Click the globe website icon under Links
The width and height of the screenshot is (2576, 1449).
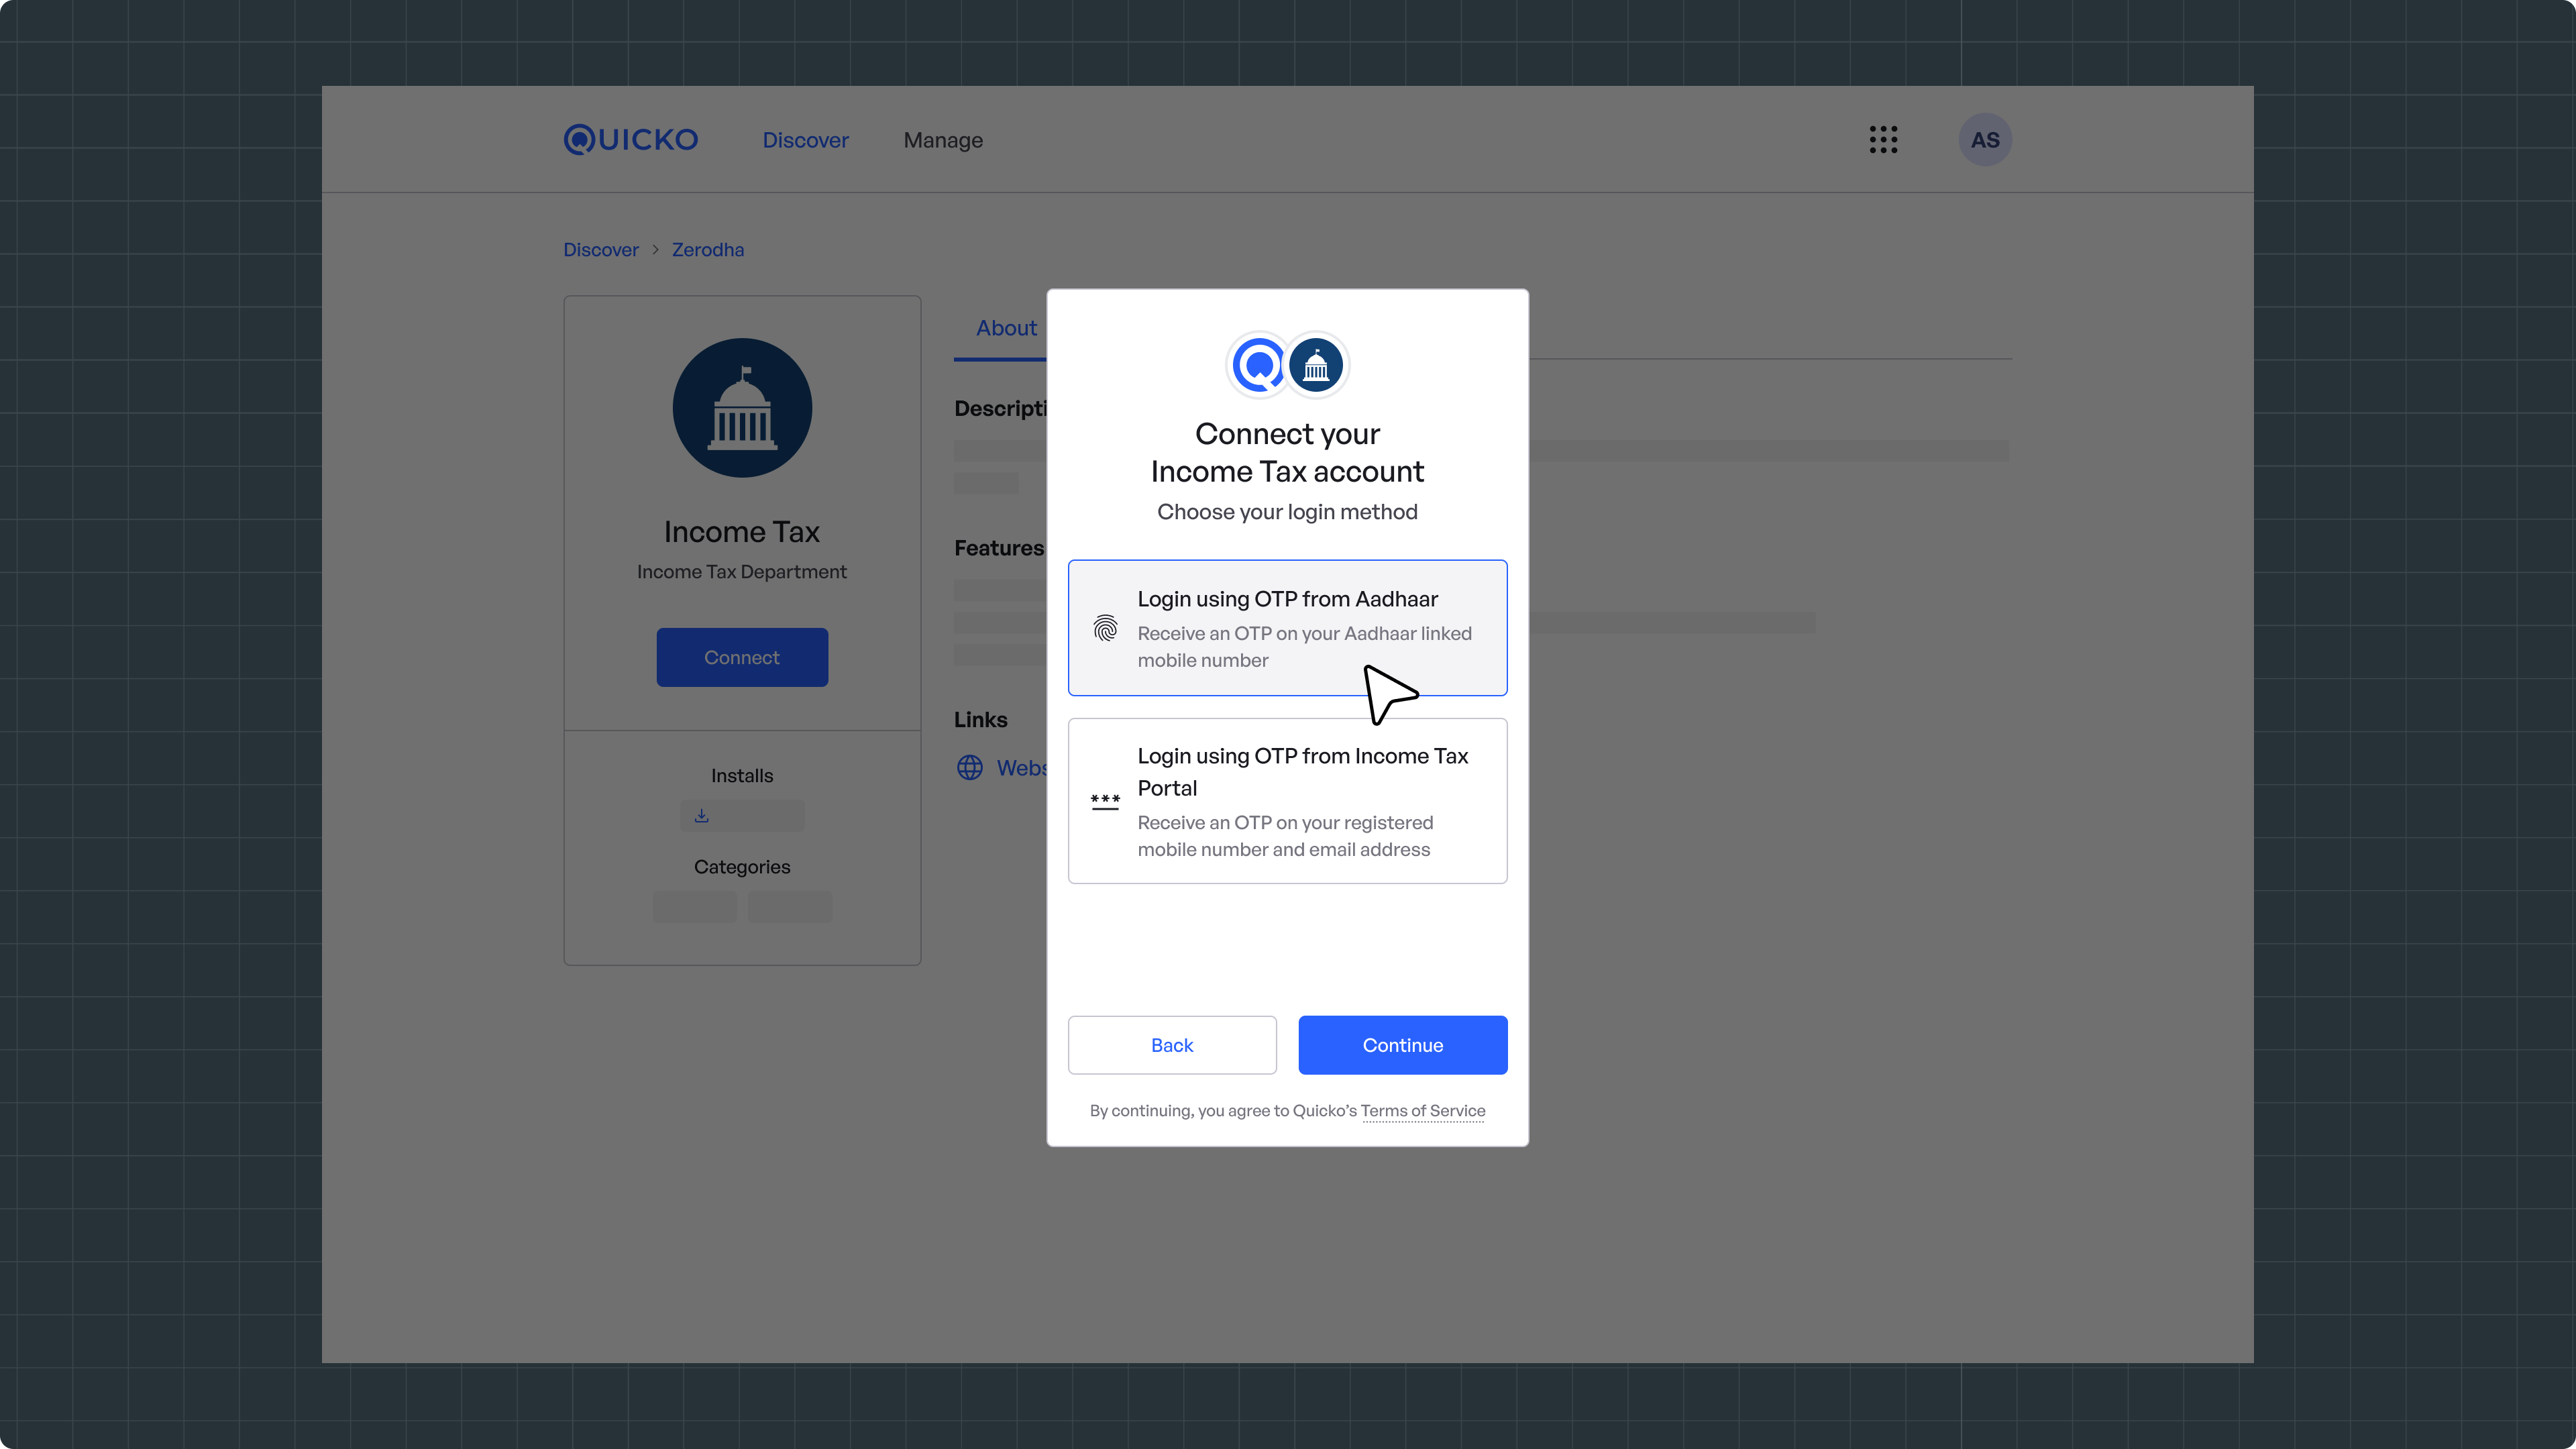pos(970,768)
